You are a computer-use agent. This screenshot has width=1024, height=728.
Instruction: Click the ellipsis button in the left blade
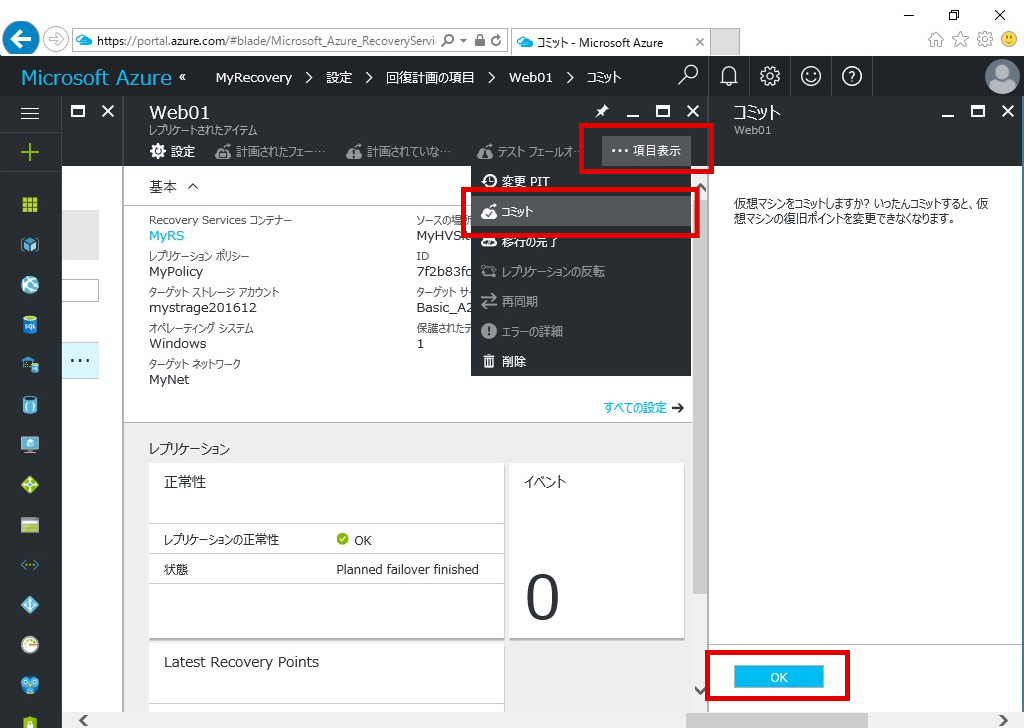(x=80, y=360)
